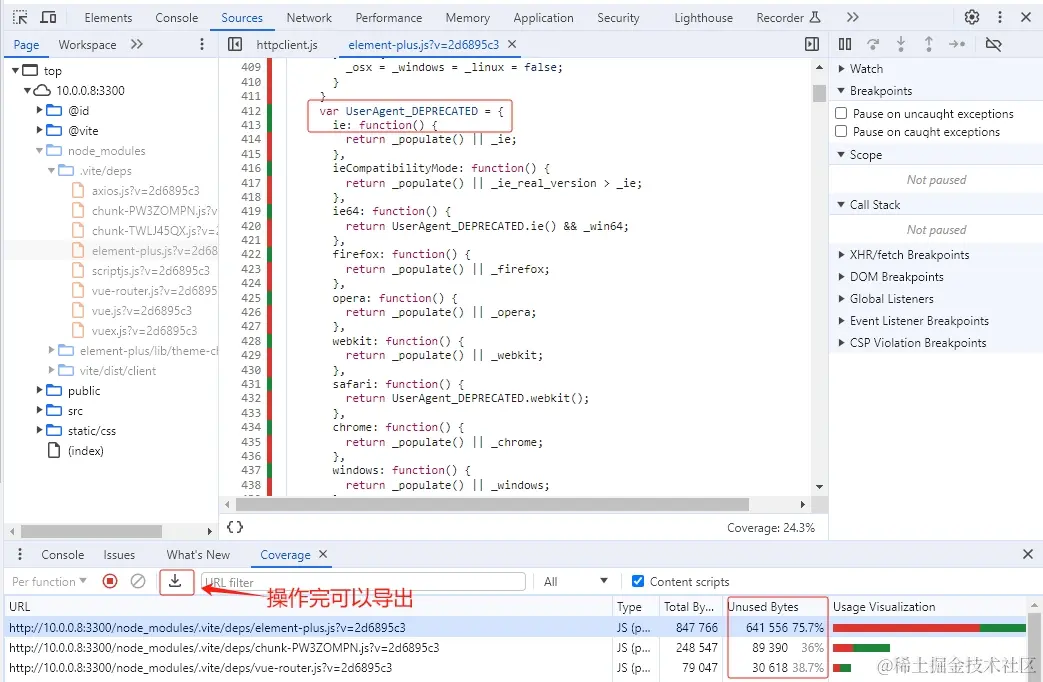Viewport: 1043px width, 682px height.
Task: Step into next function call
Action: [x=901, y=45]
